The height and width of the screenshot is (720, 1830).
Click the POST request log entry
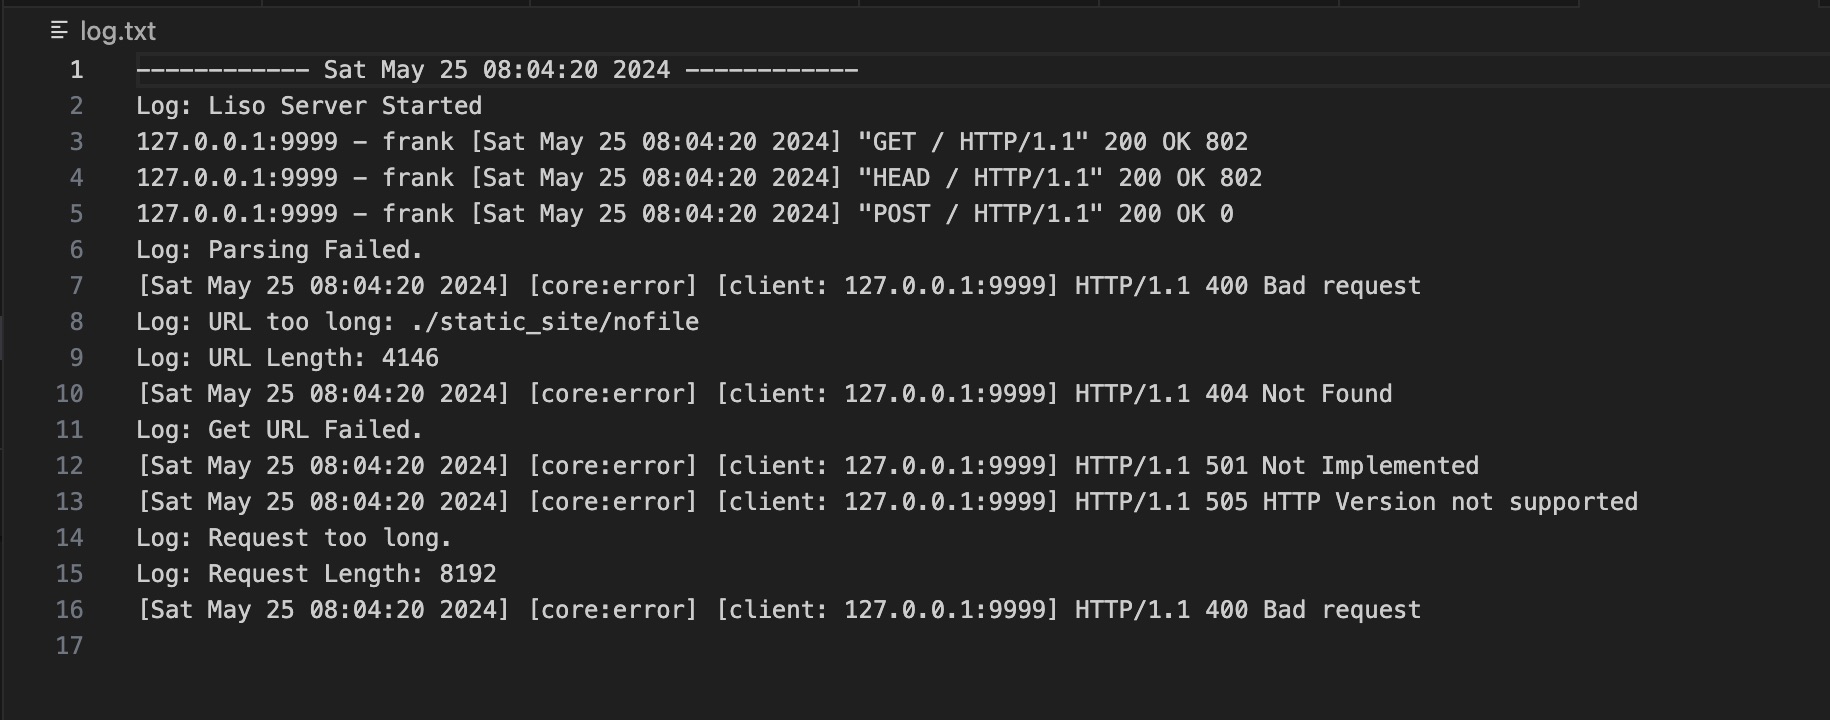click(x=685, y=214)
